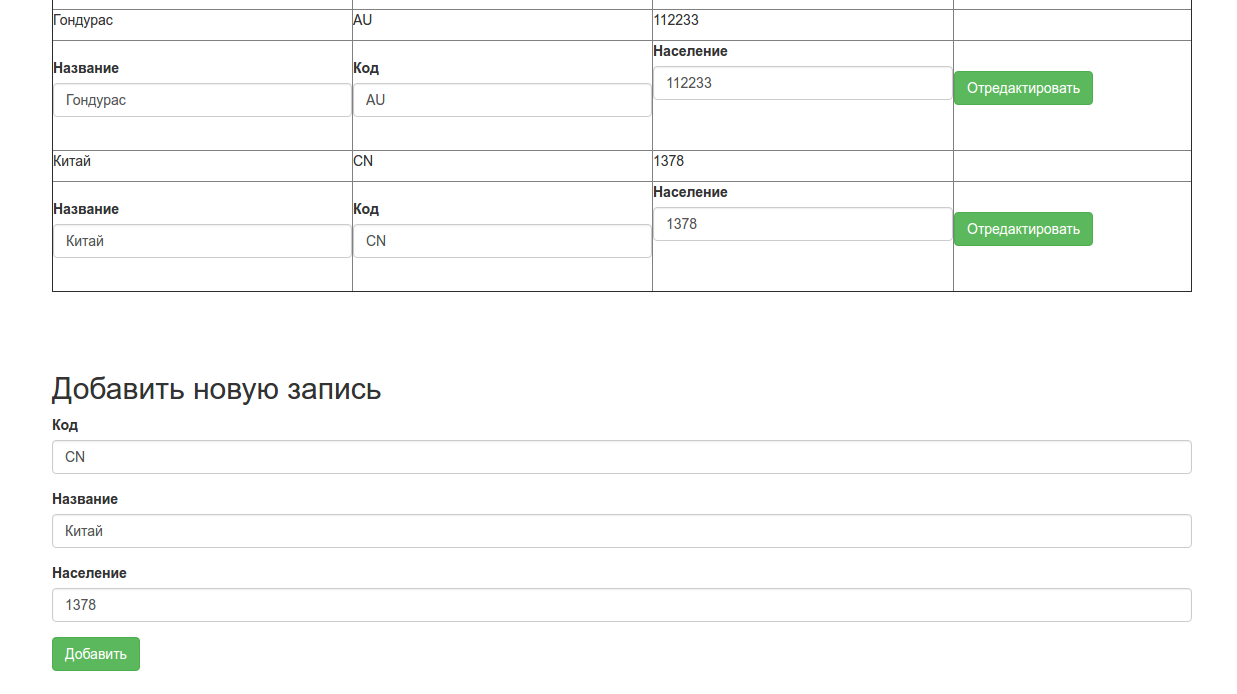Click the table's Название input containing Китай
The height and width of the screenshot is (694, 1237).
click(x=202, y=241)
